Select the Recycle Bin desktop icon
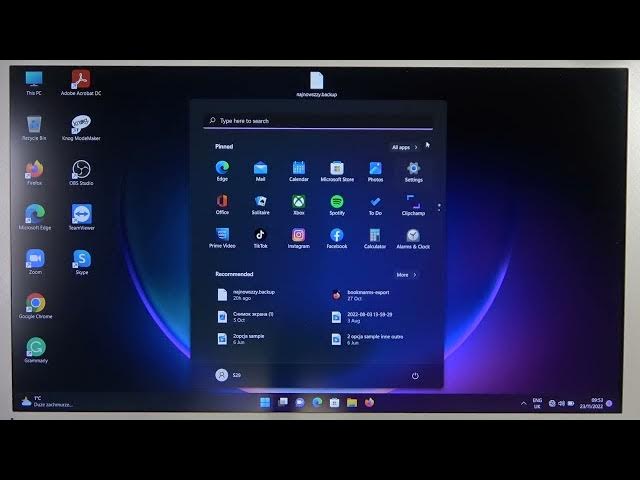 [x=34, y=128]
